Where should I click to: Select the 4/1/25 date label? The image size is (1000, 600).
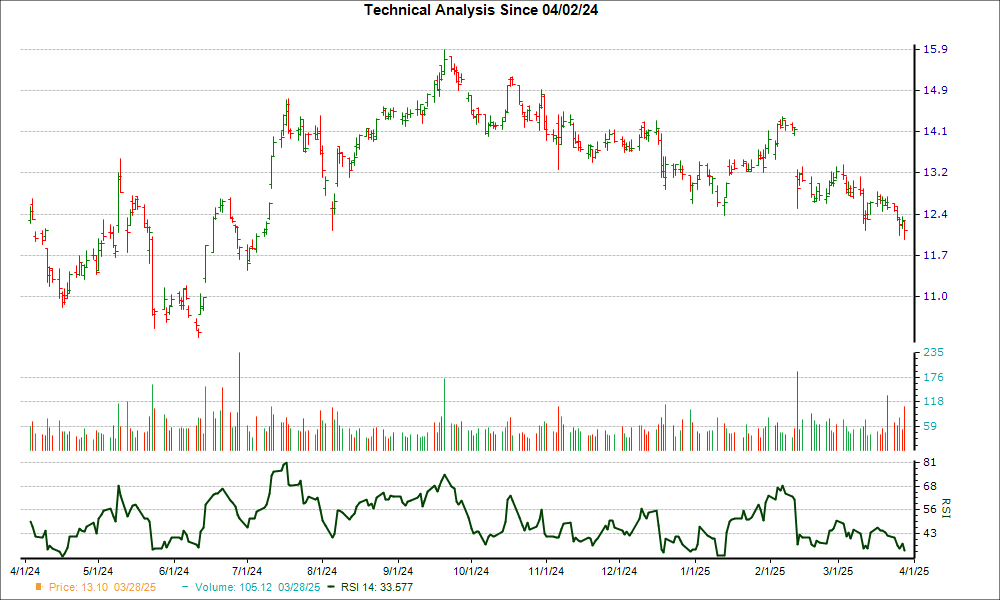(914, 571)
